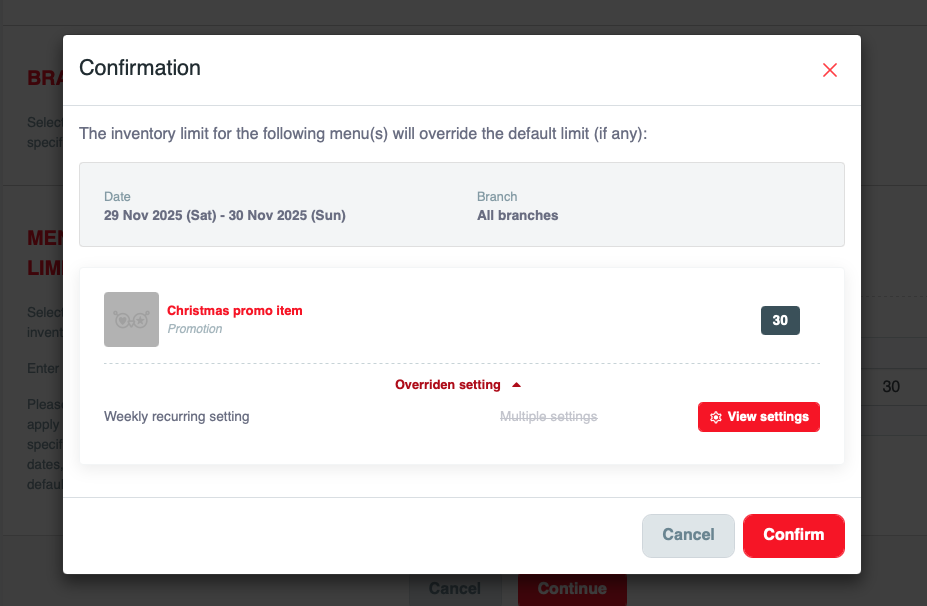
Task: Click the dimmed Cancel button behind the dialog
Action: pos(454,589)
